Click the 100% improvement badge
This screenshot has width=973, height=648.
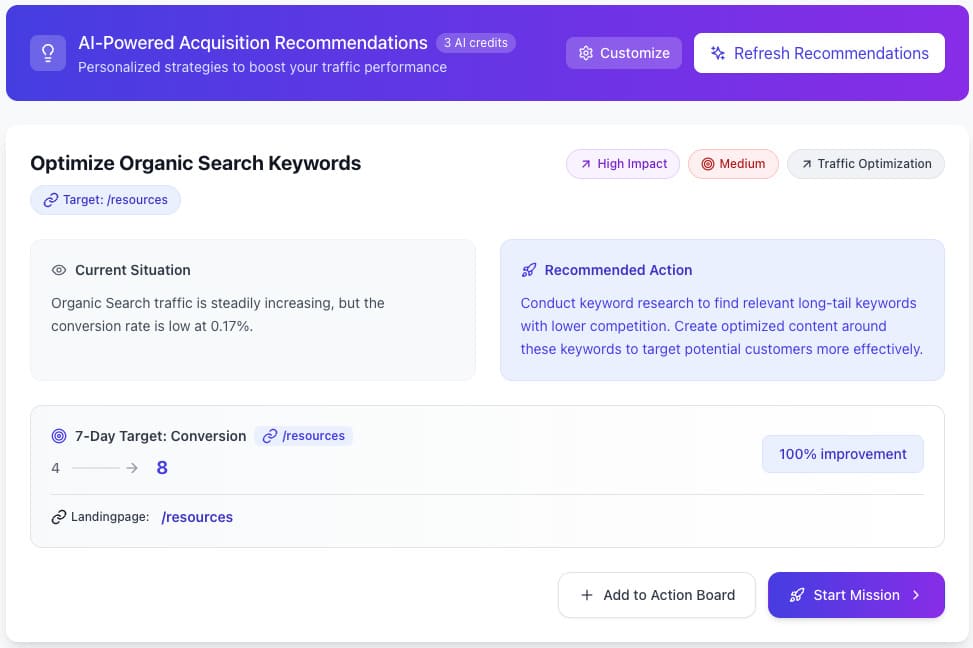point(843,454)
